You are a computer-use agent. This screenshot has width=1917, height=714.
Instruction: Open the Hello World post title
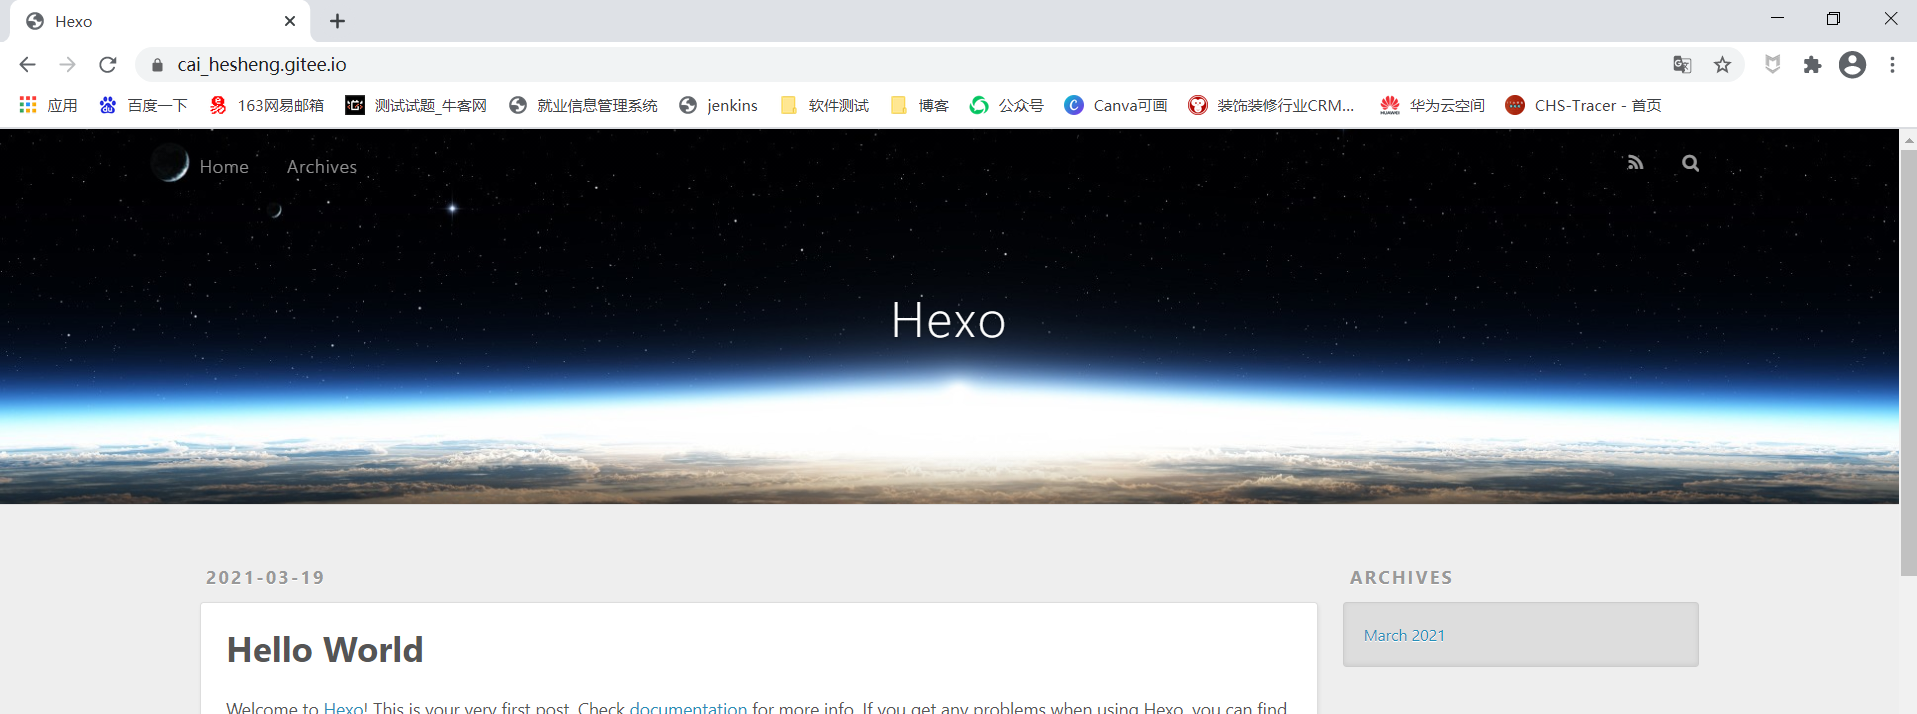(x=325, y=650)
